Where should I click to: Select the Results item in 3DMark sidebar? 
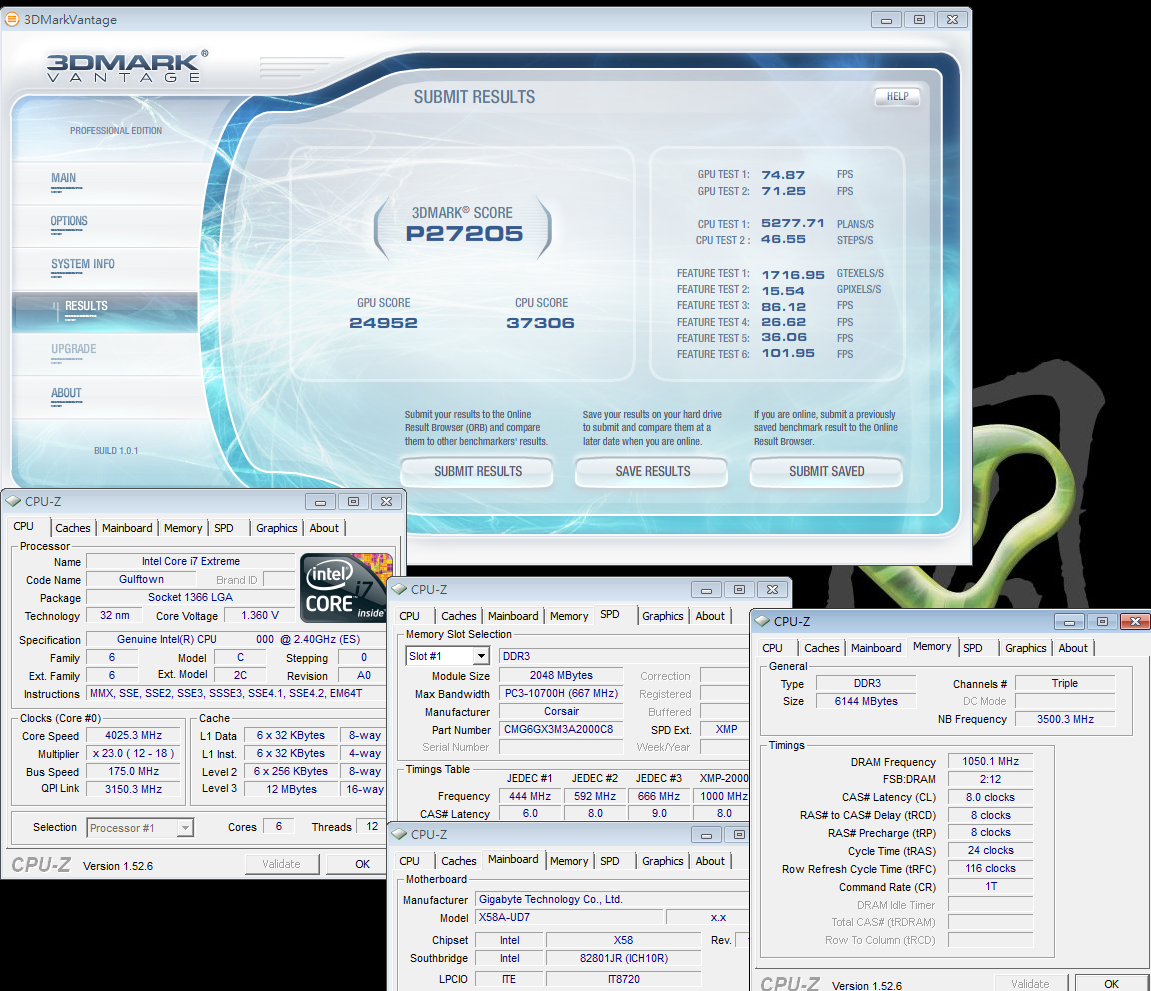86,306
